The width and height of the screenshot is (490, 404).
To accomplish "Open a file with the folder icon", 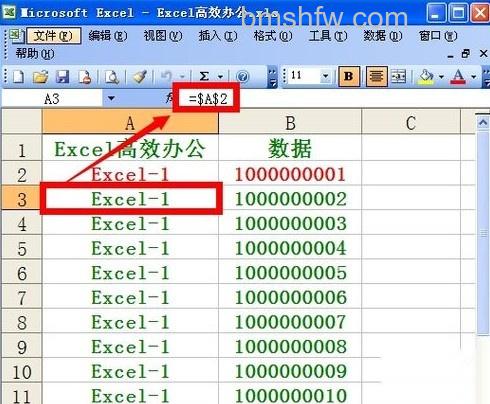I will (40, 77).
